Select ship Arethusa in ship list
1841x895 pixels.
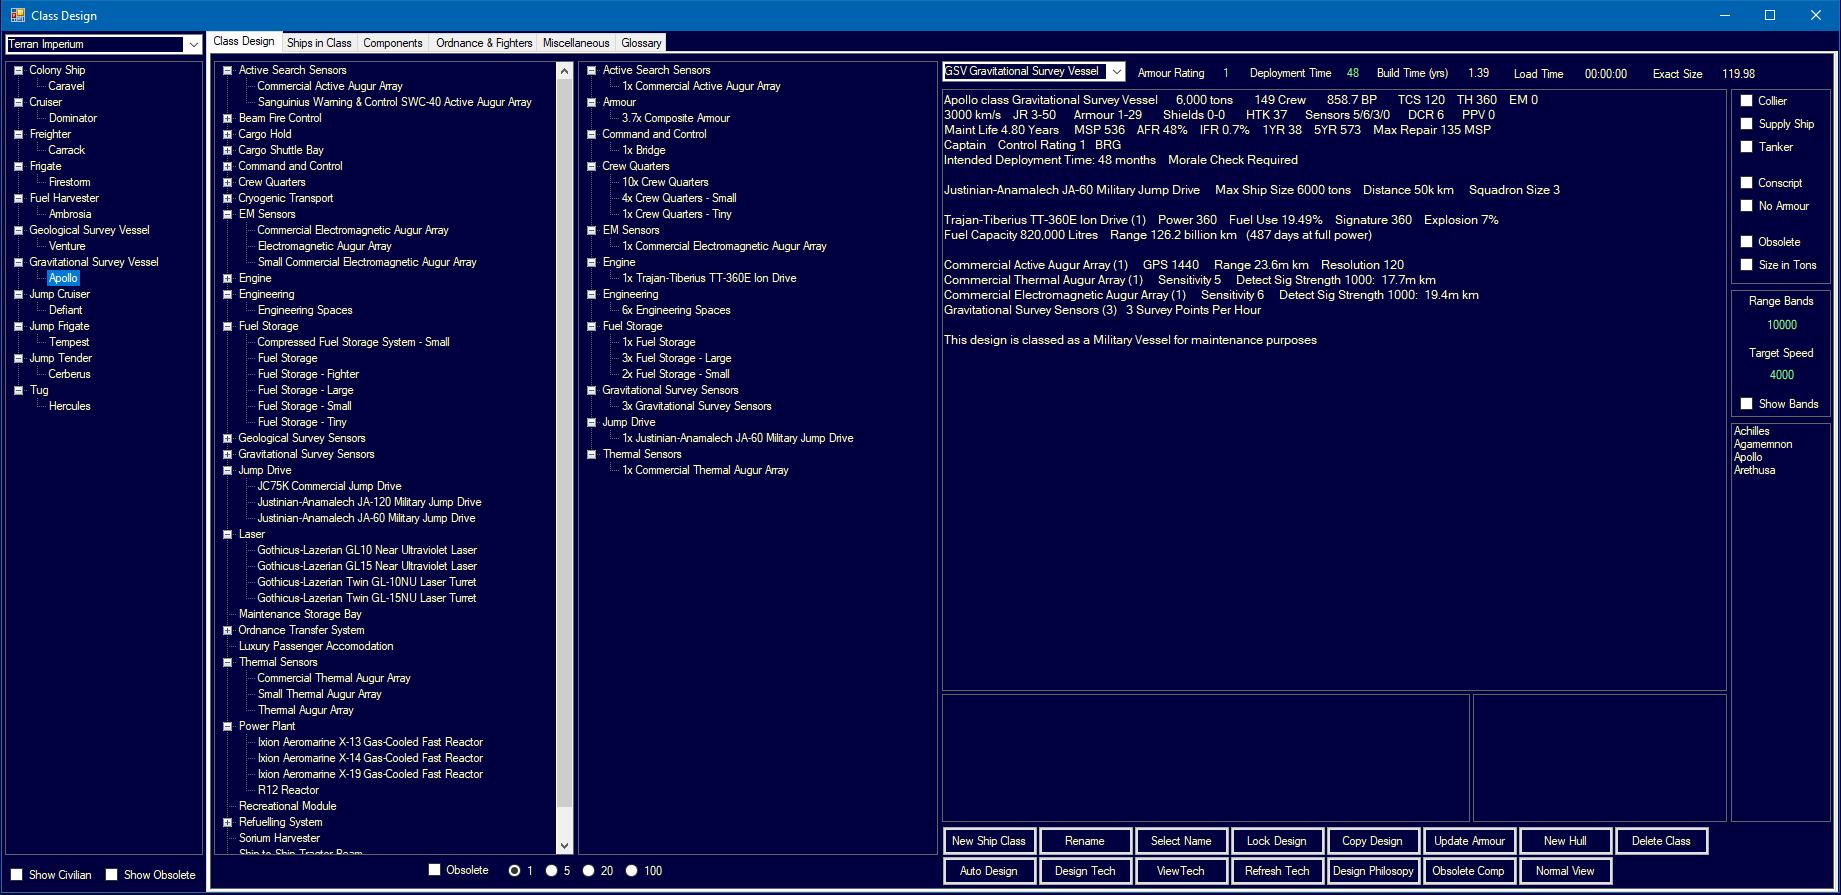[x=1754, y=470]
